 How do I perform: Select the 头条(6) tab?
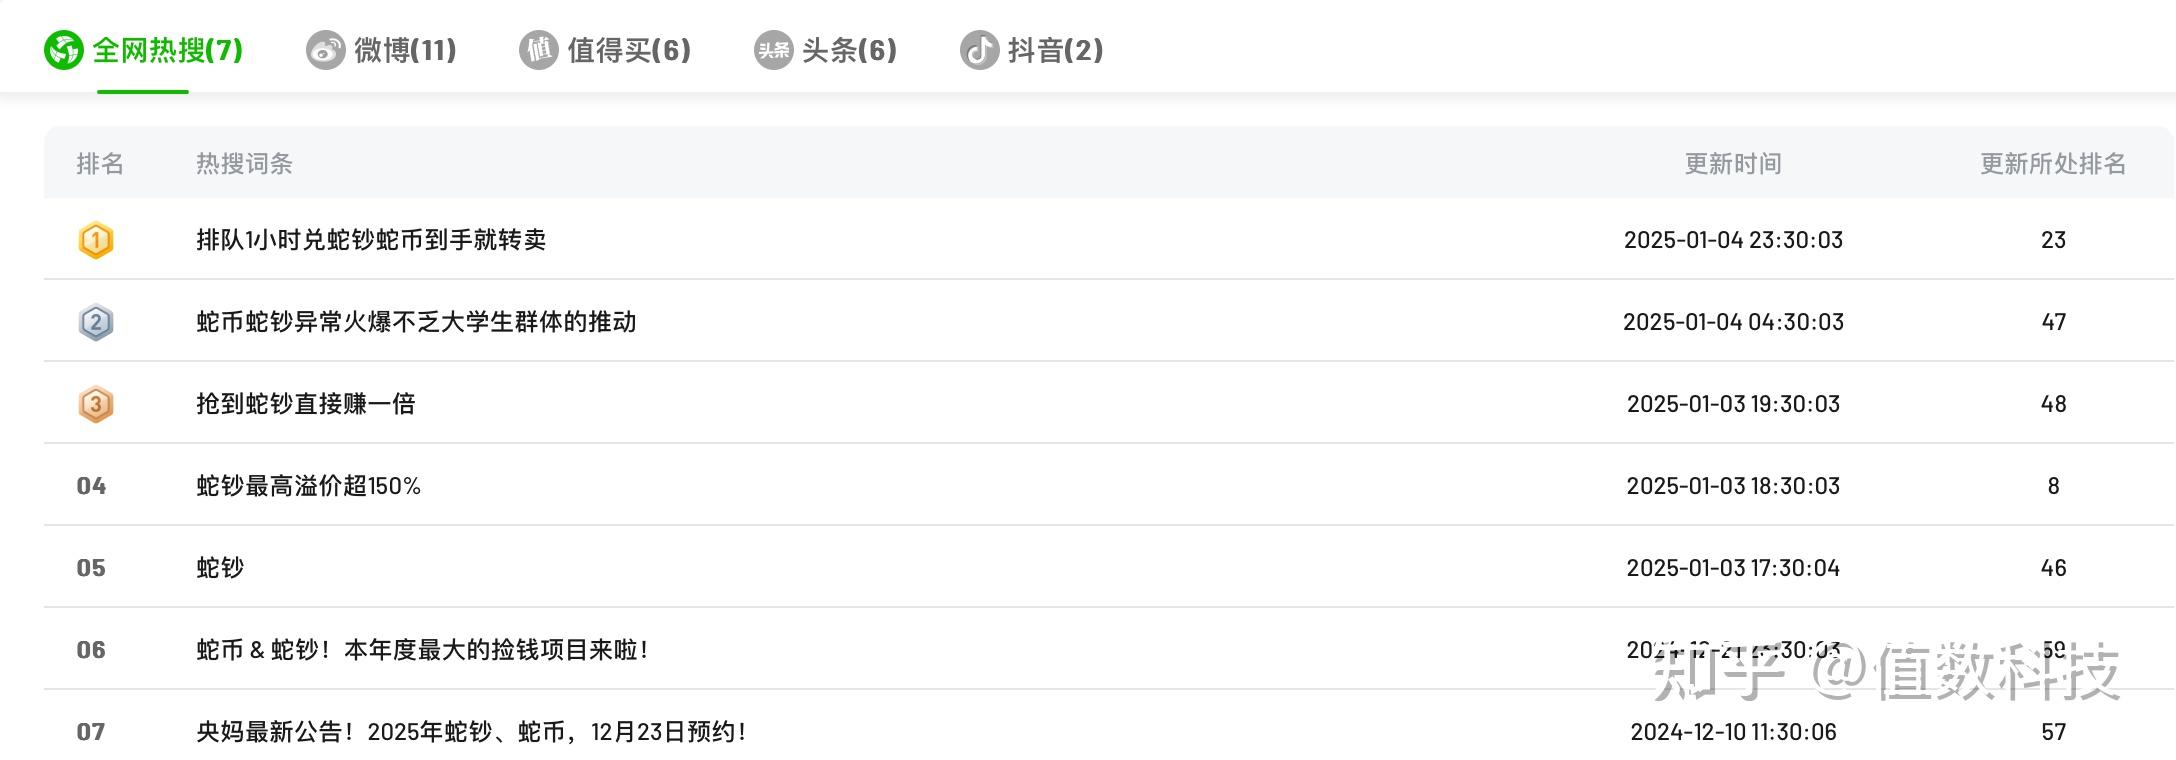tap(849, 50)
